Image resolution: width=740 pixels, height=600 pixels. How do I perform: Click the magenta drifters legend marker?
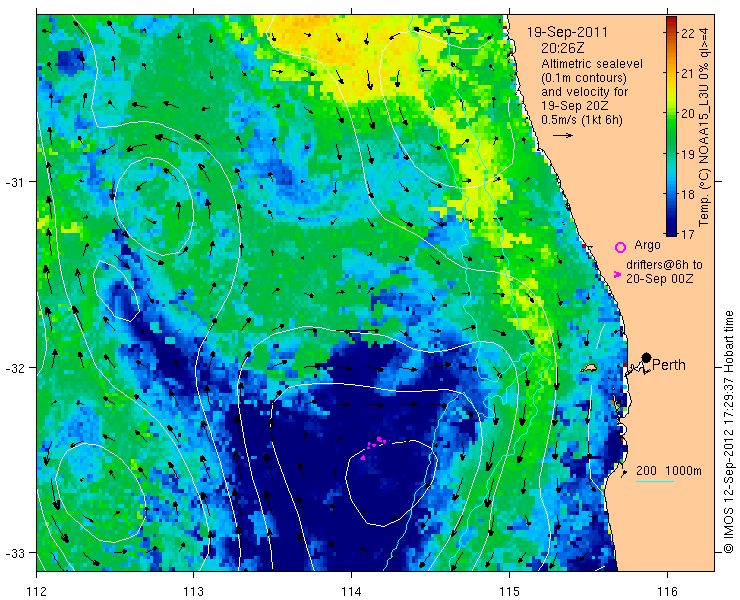pos(617,274)
